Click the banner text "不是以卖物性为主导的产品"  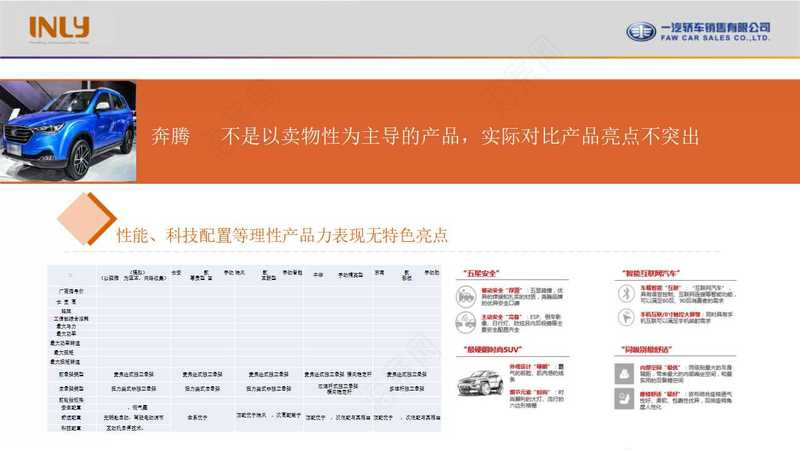click(x=340, y=136)
